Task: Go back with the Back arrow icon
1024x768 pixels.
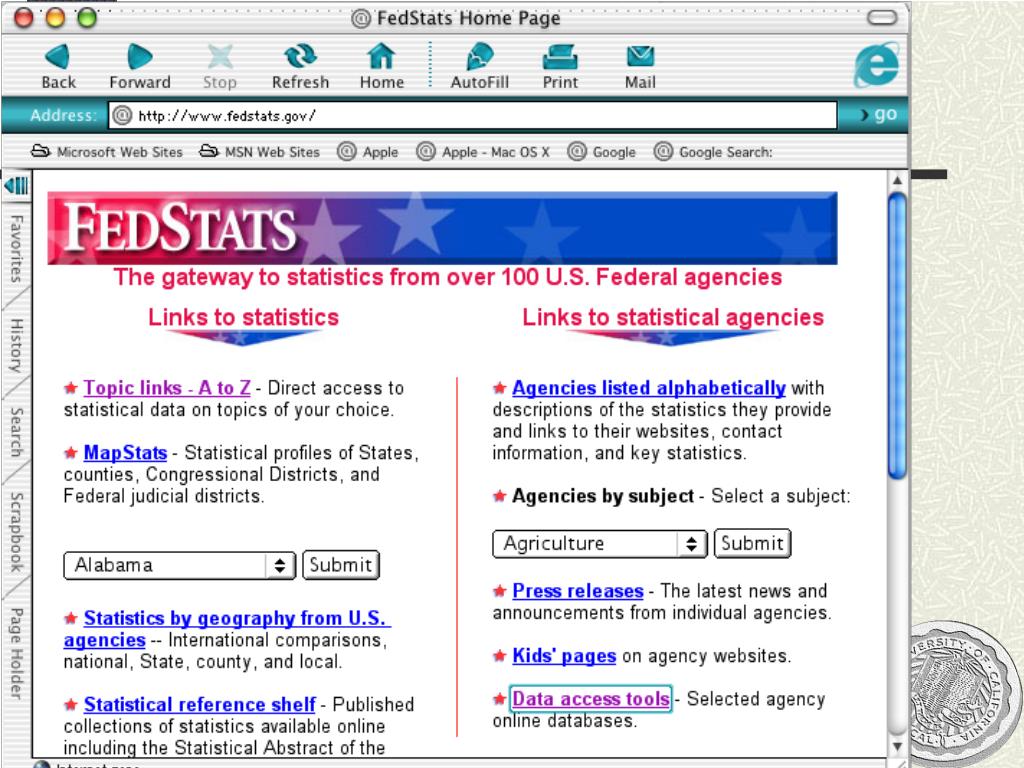Action: [x=57, y=57]
